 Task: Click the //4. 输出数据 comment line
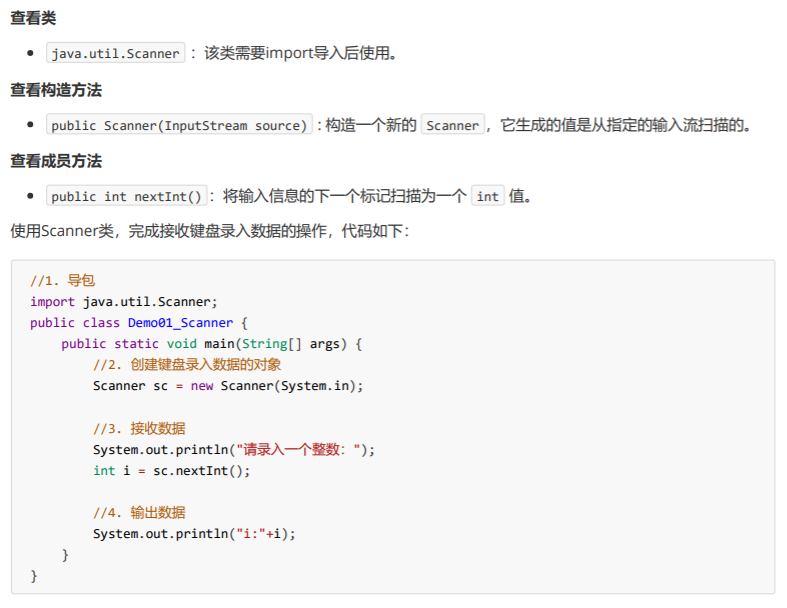[x=139, y=512]
